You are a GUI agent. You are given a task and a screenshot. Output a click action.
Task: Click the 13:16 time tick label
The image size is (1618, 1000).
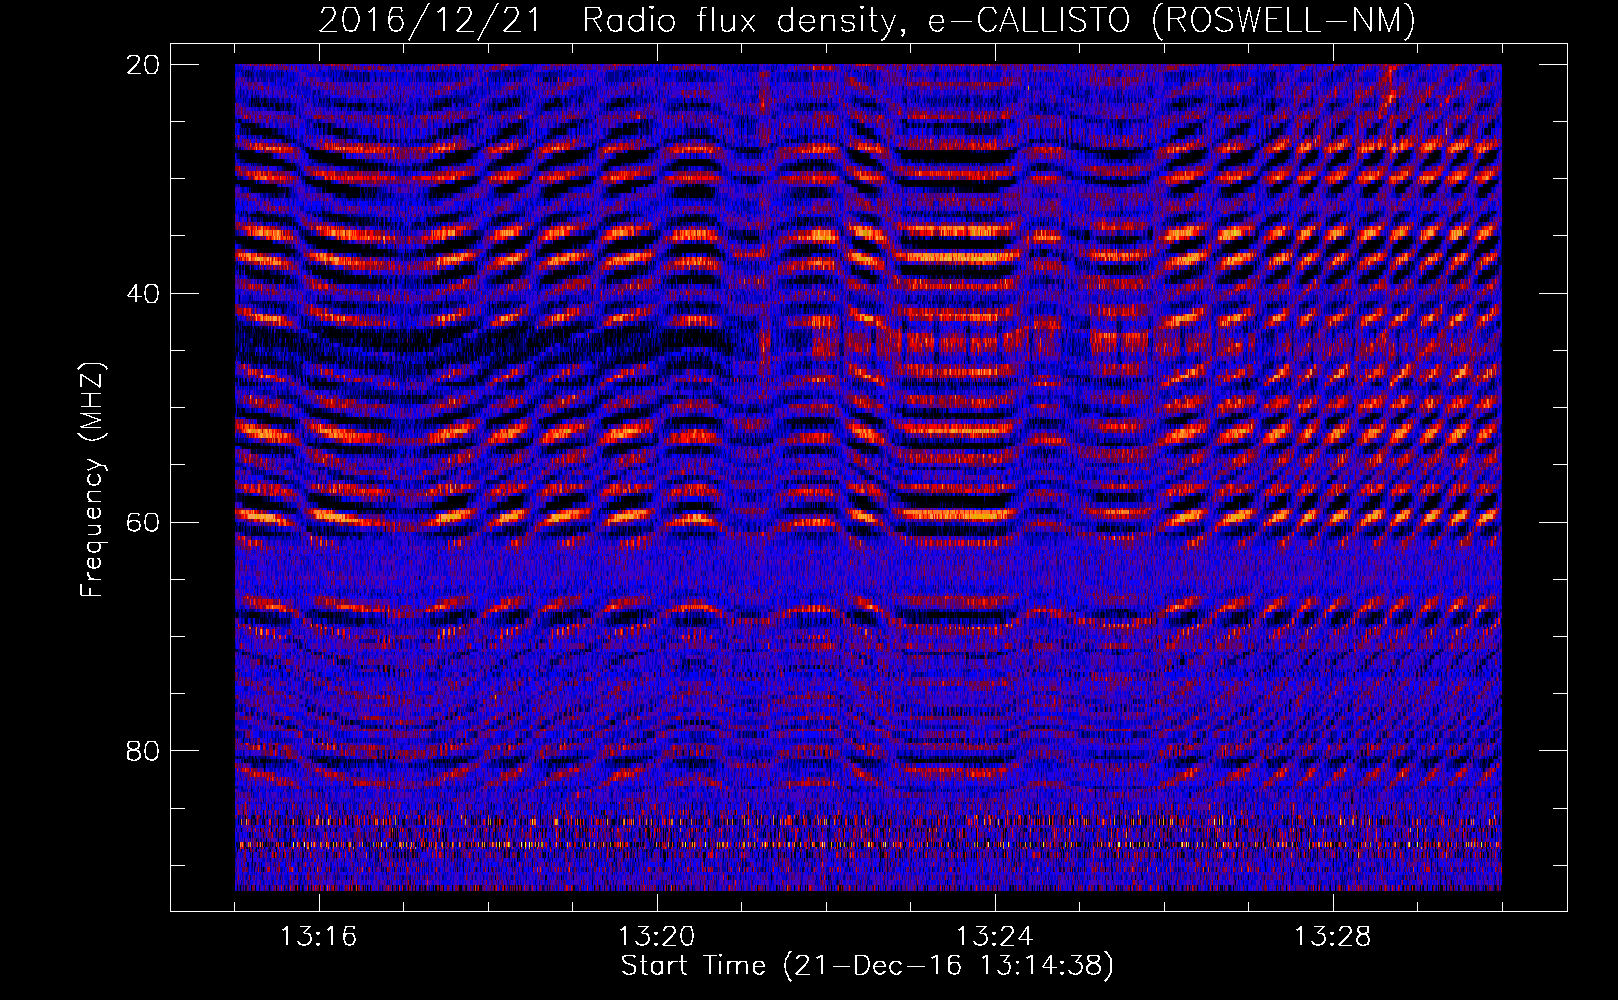(x=319, y=937)
